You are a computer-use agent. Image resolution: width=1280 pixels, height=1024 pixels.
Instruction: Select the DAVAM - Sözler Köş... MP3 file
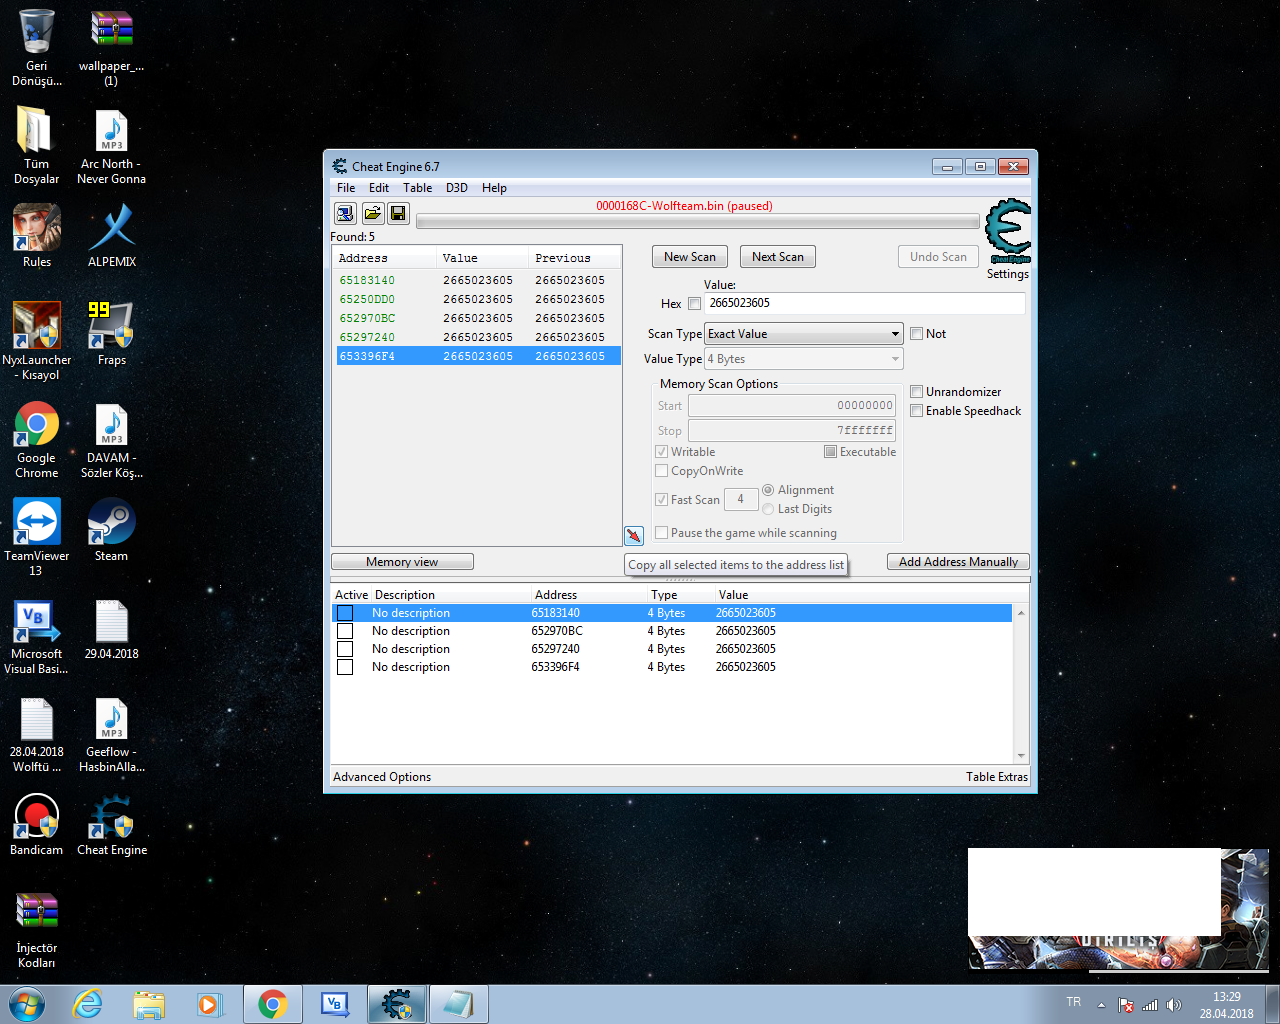pyautogui.click(x=112, y=440)
